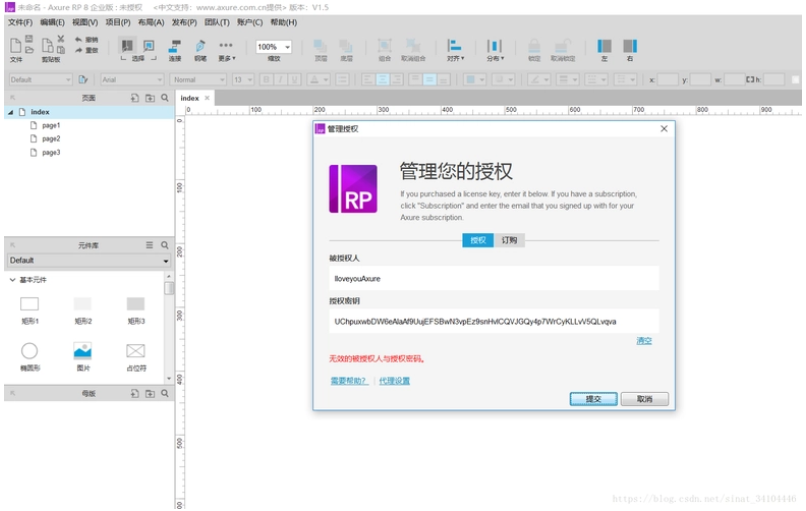Image resolution: width=806 pixels, height=511 pixels.
Task: Click the Cut scissors icon
Action: [x=61, y=39]
